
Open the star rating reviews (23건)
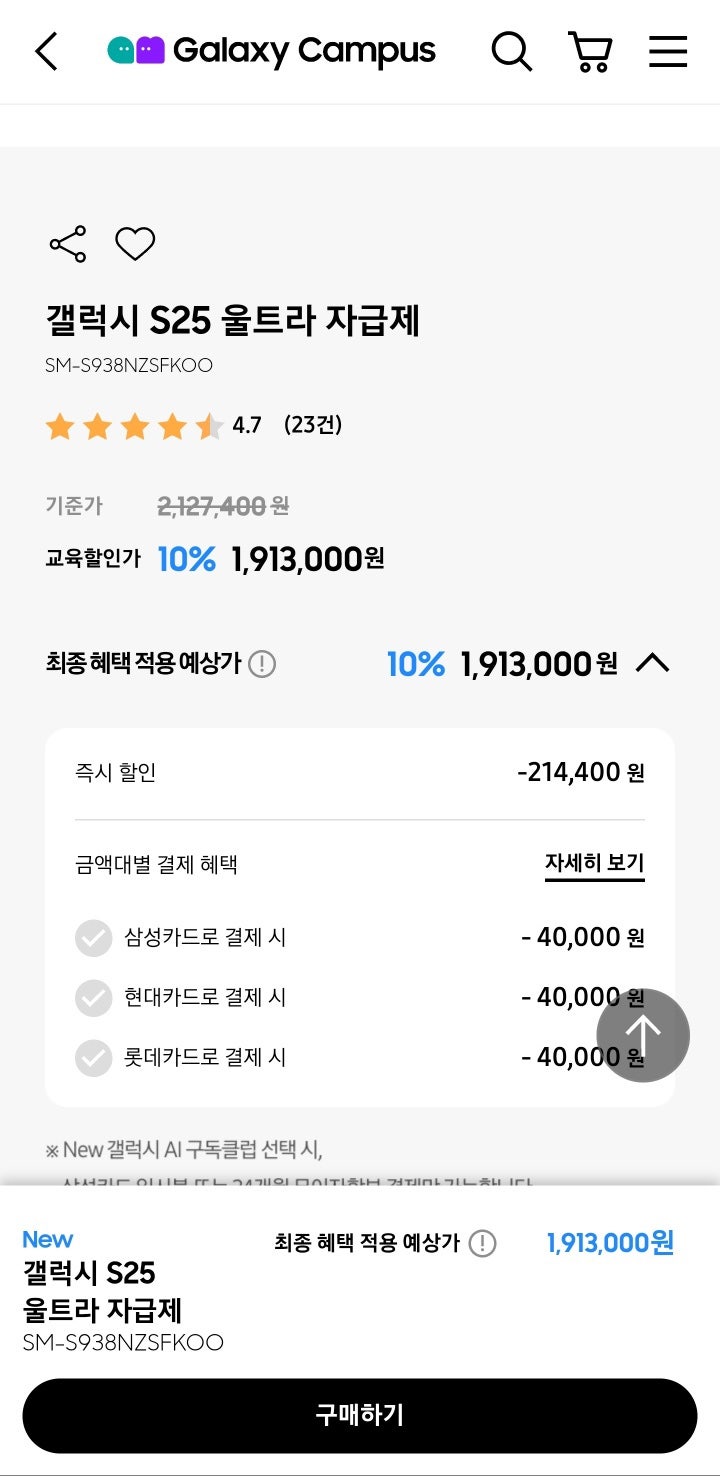click(x=312, y=425)
